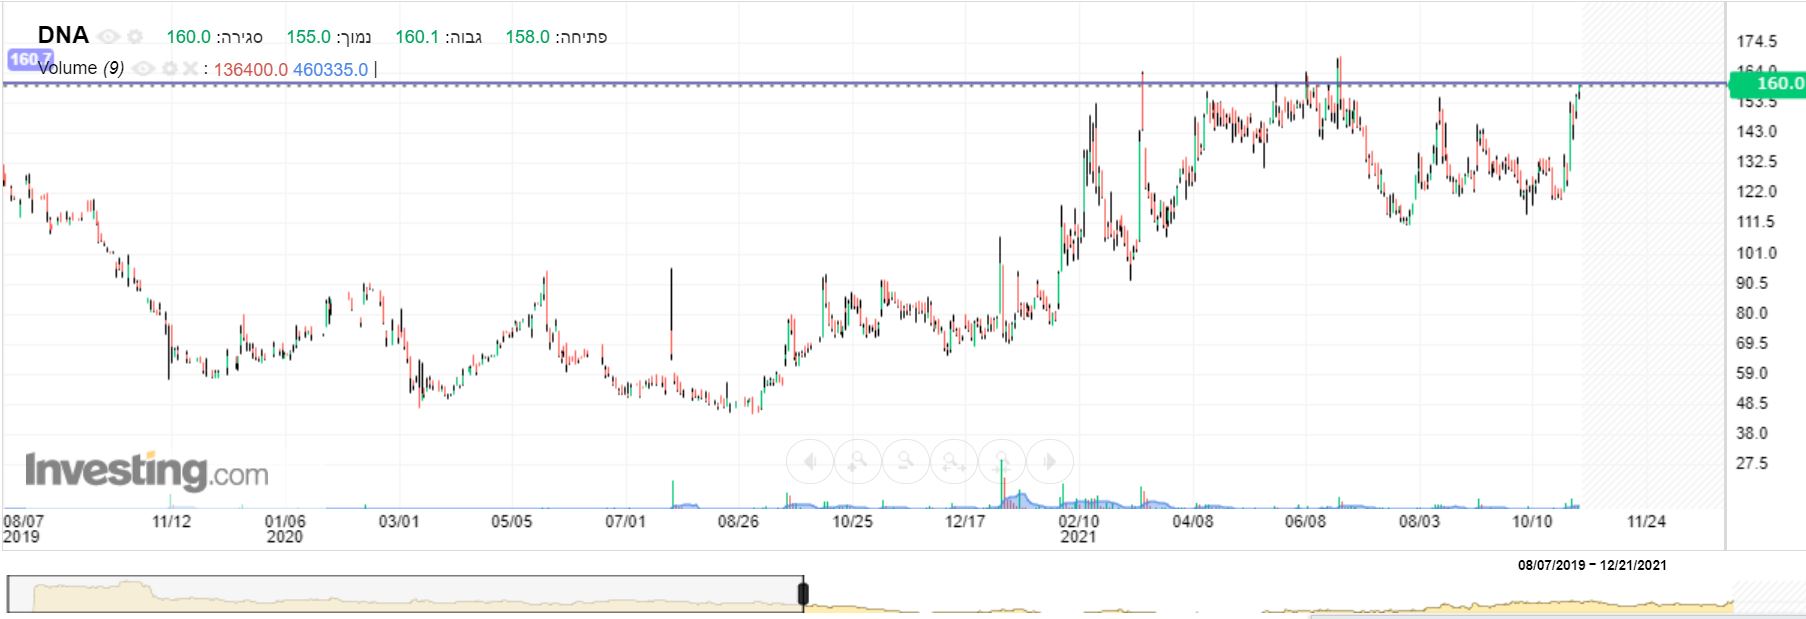Click the black navigator range handle
This screenshot has width=1806, height=619.
click(802, 594)
